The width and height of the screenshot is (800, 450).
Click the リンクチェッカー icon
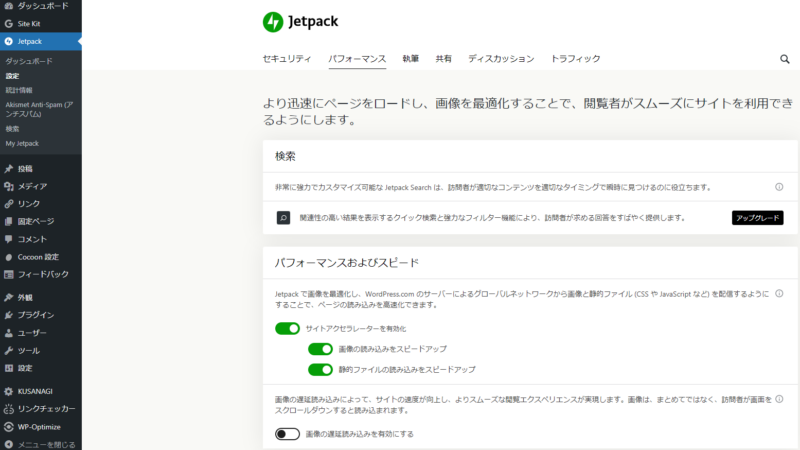9,409
